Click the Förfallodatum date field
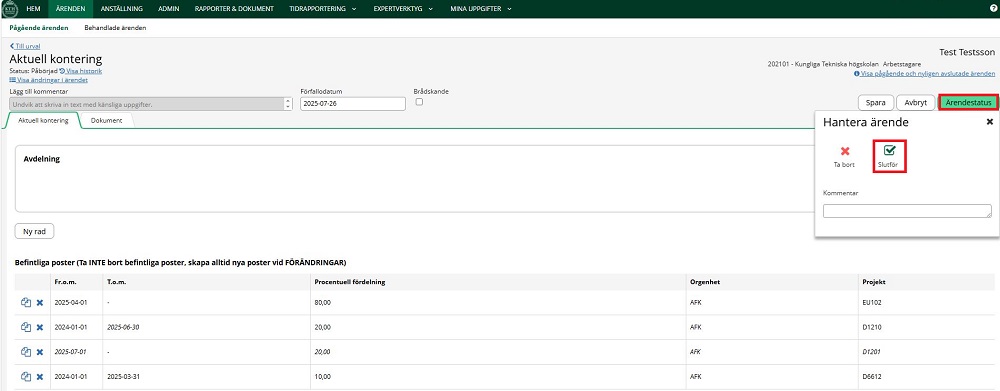This screenshot has height=391, width=1000. point(353,104)
